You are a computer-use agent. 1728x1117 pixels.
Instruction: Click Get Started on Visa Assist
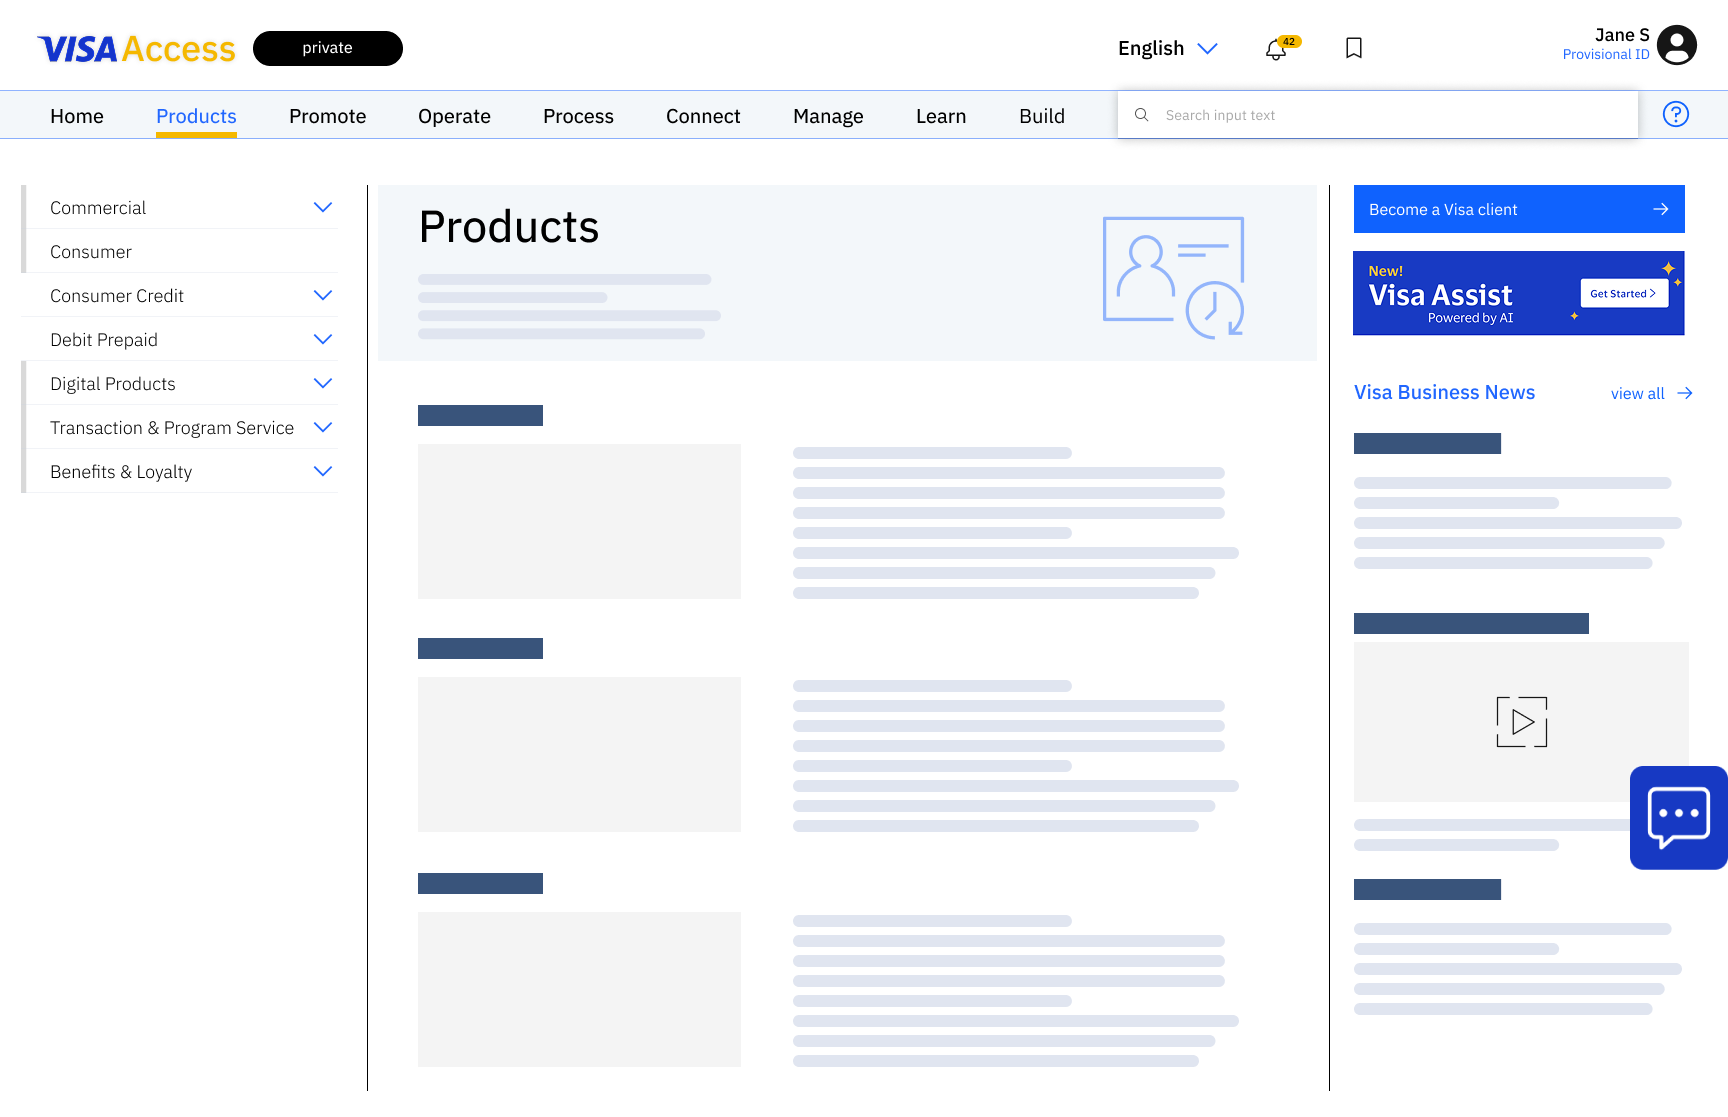click(x=1624, y=293)
